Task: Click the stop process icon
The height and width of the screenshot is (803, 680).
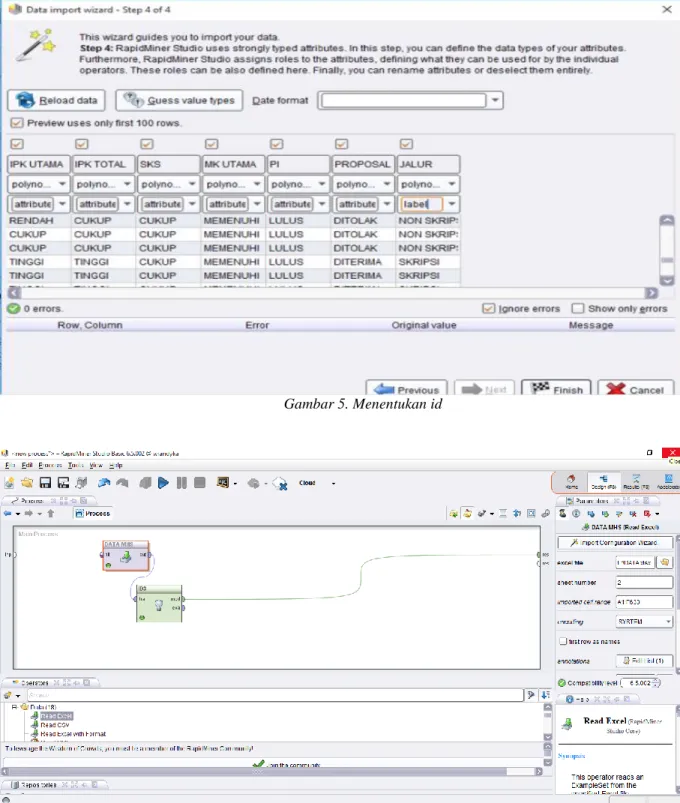Action: (200, 483)
